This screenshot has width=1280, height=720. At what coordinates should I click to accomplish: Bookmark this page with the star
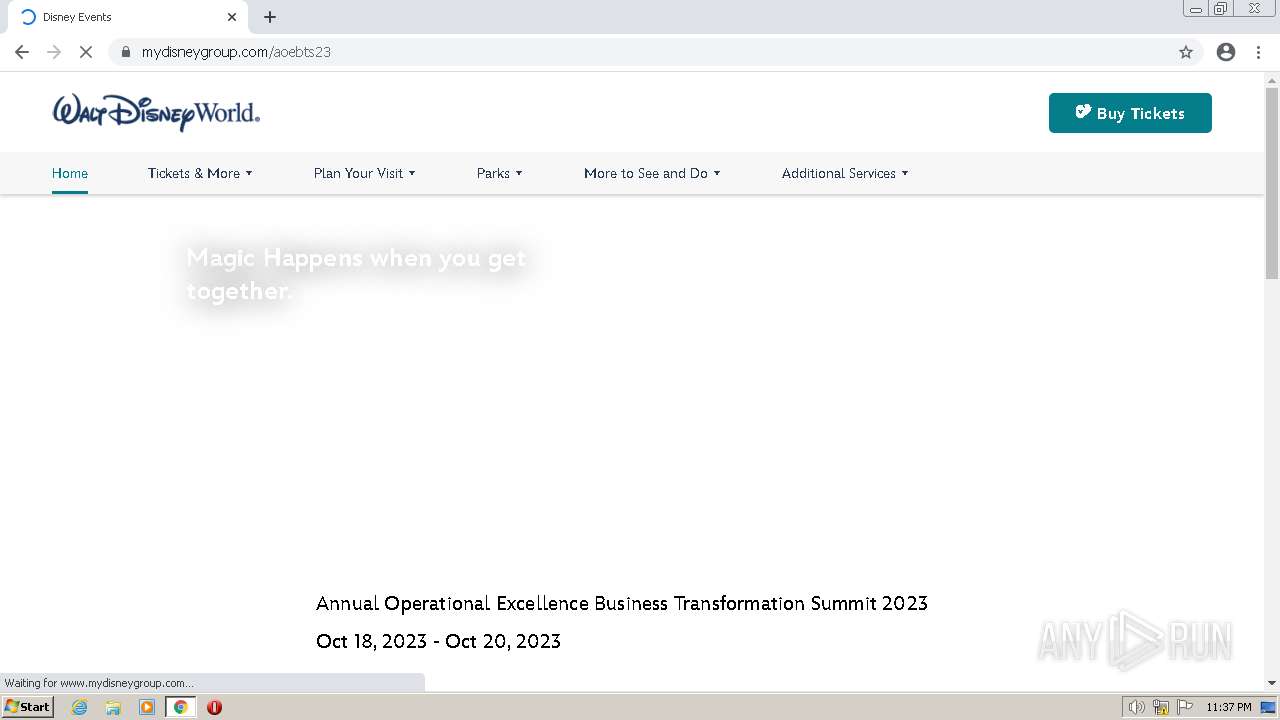tap(1186, 52)
